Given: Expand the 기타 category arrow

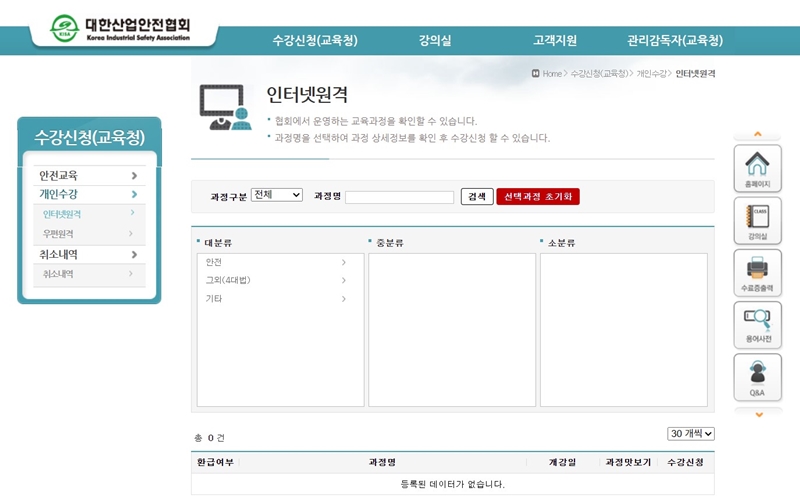Looking at the screenshot, I should coord(343,299).
